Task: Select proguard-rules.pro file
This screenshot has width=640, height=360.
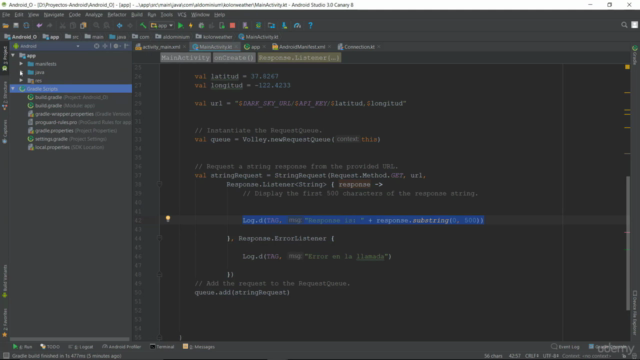Action: (x=79, y=122)
